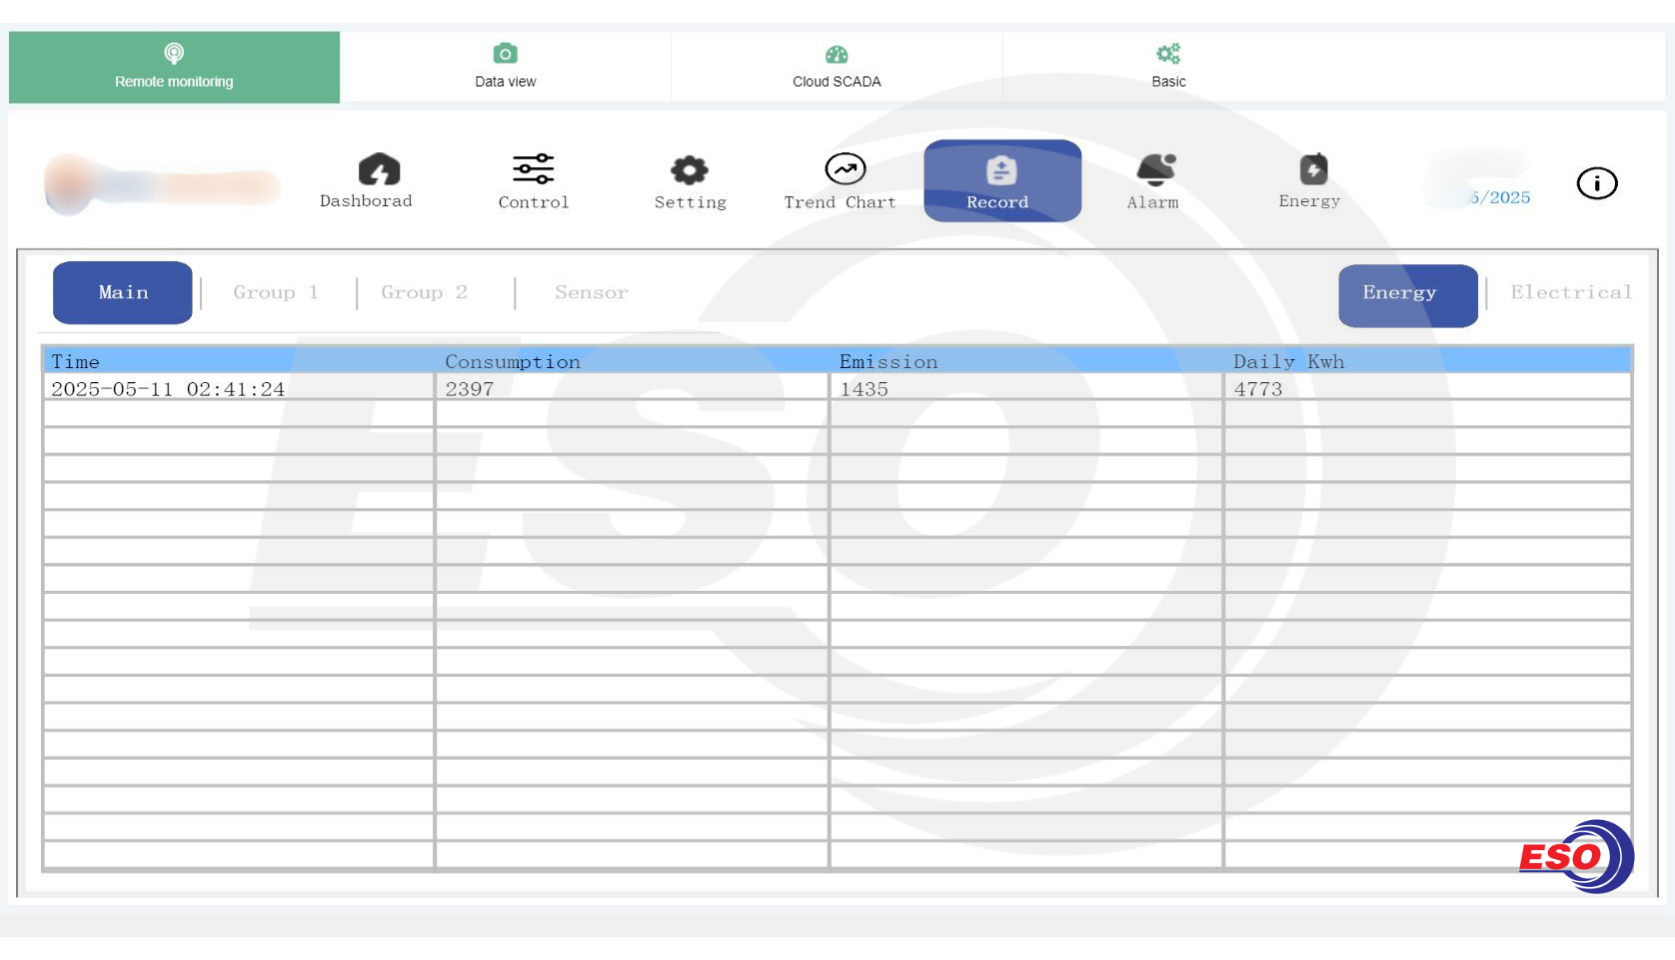
Task: Click the info circle icon
Action: [x=1596, y=183]
